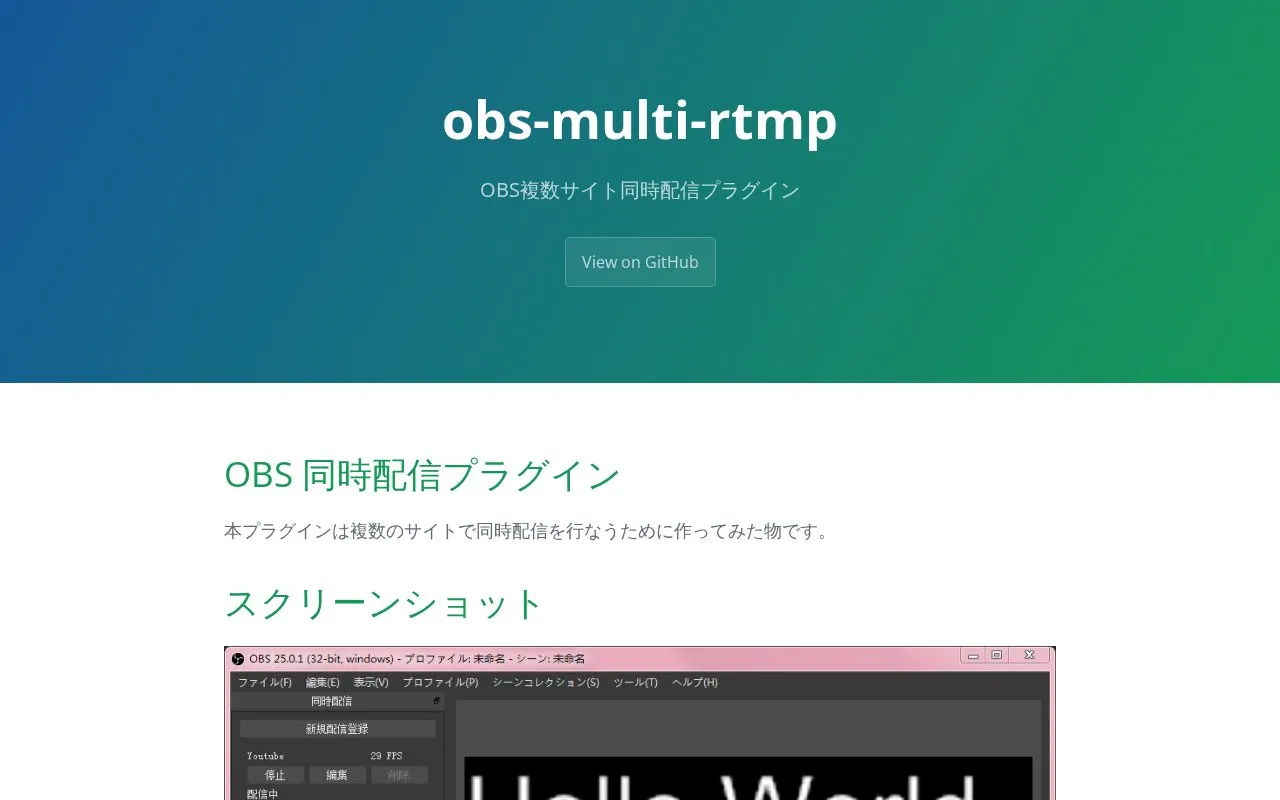Viewport: 1280px width, 800px height.
Task: Open the ファイル(F) menu in the OBS screenshot
Action: coord(265,683)
